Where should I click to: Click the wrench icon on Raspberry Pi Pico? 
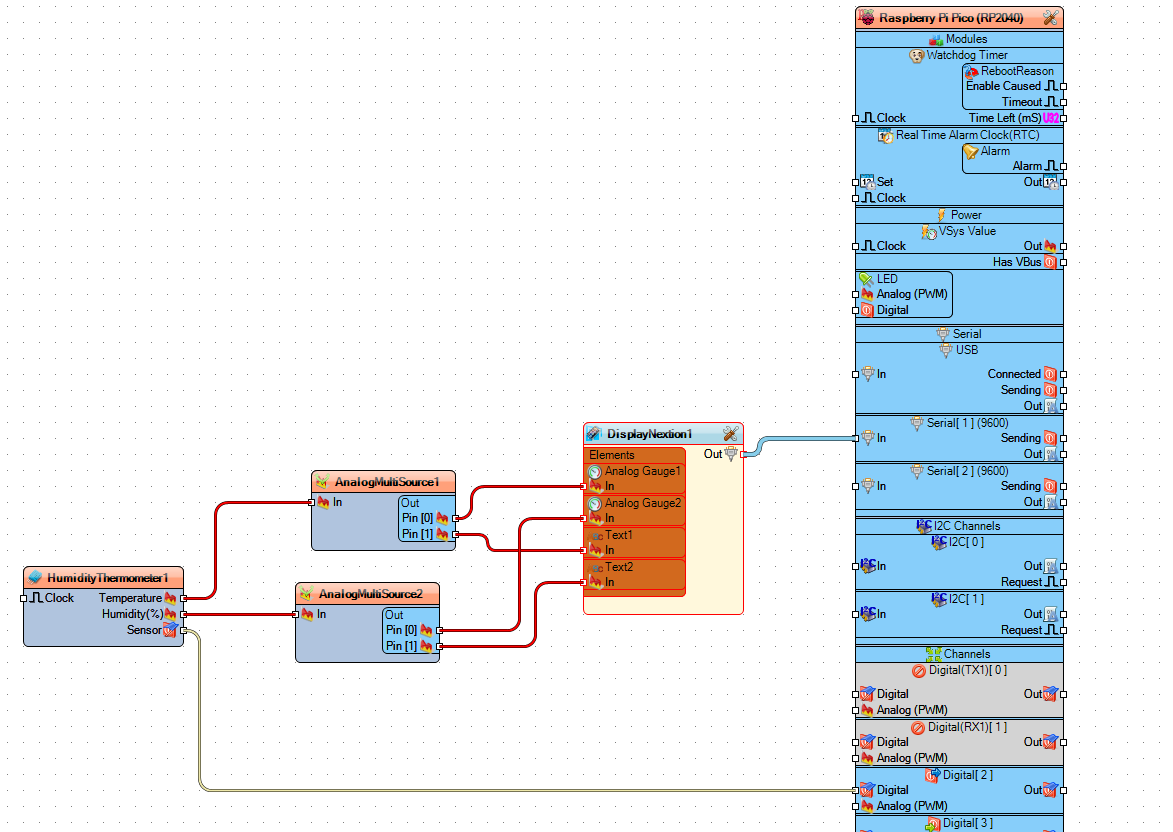1049,17
